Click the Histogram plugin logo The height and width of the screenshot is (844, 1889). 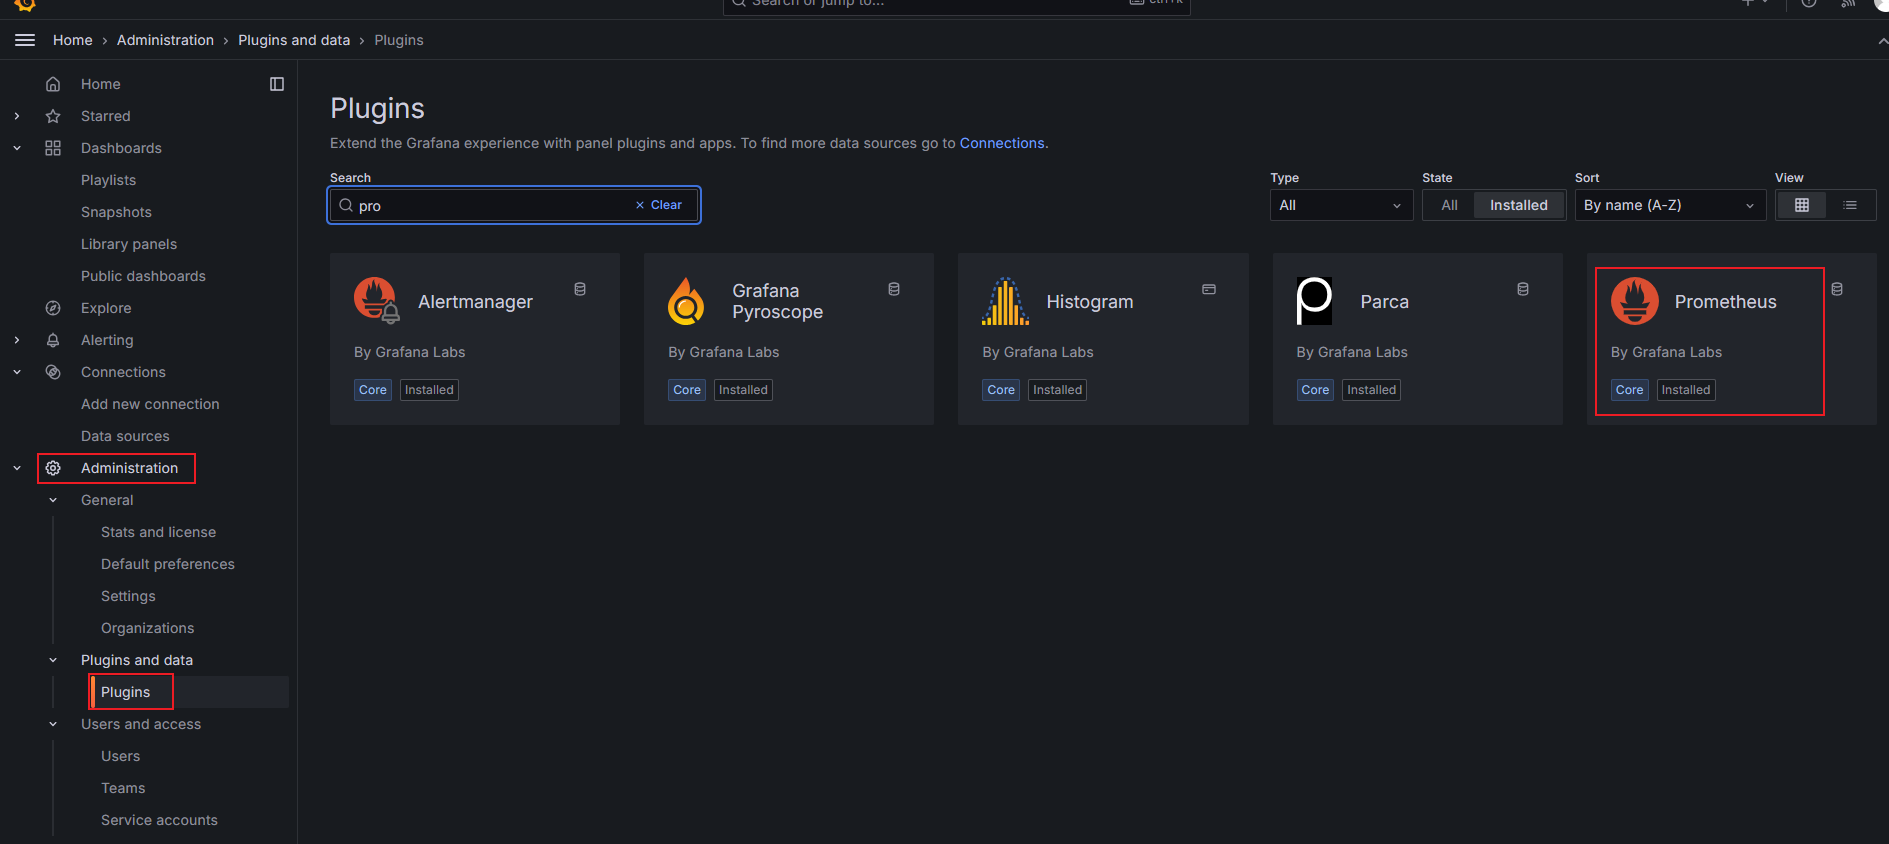[x=1005, y=301]
